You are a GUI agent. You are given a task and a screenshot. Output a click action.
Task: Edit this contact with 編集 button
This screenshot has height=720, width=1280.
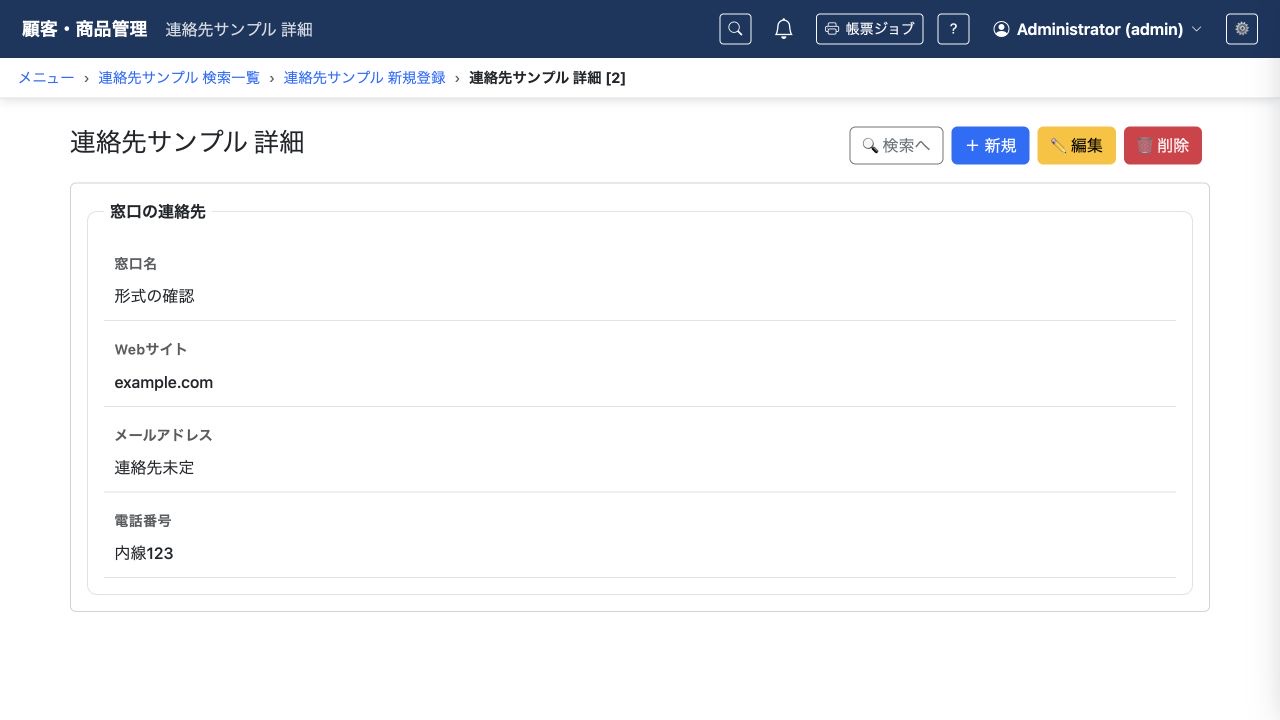(1077, 145)
